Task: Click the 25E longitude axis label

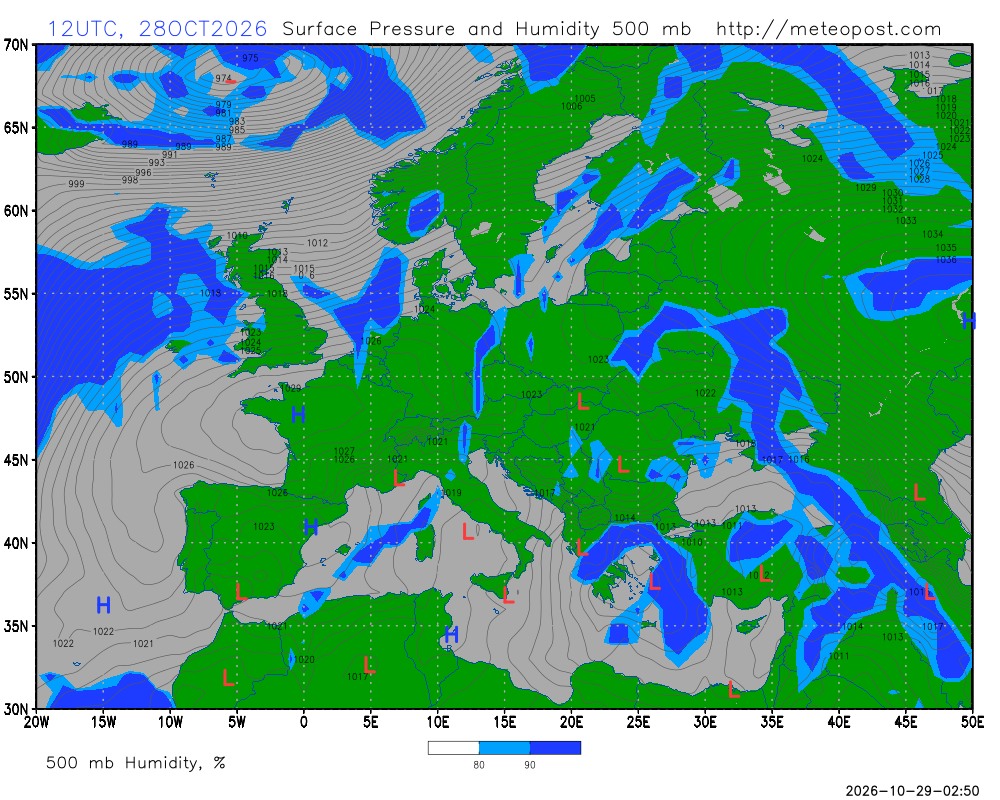Action: 638,722
